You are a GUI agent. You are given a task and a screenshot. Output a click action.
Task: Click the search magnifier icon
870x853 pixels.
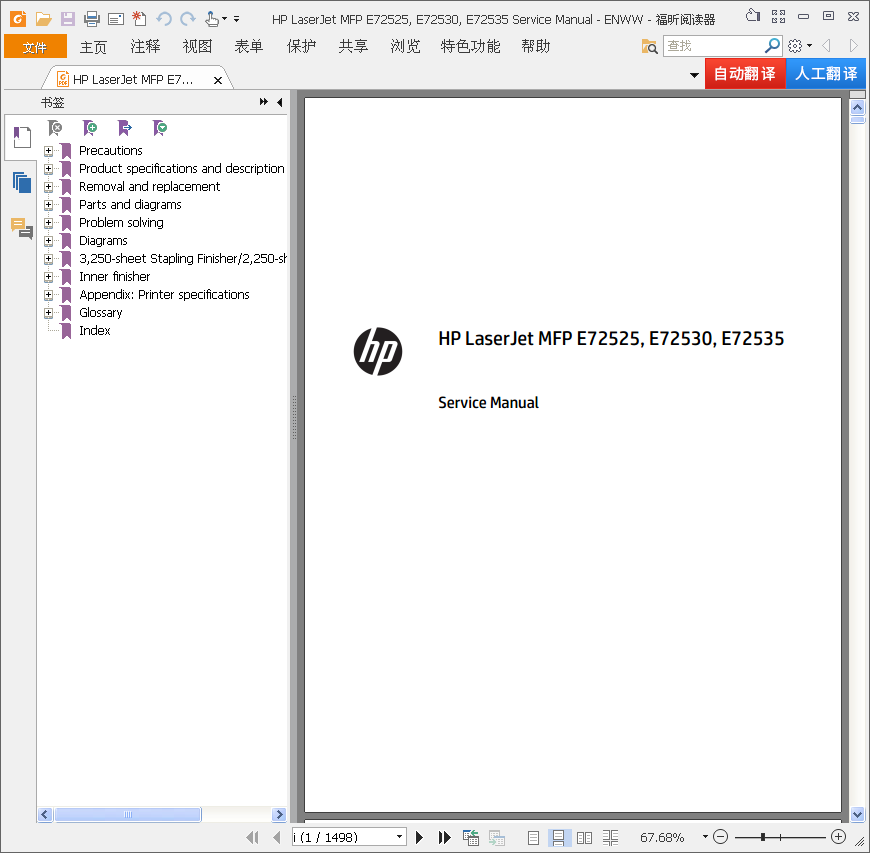(x=772, y=46)
